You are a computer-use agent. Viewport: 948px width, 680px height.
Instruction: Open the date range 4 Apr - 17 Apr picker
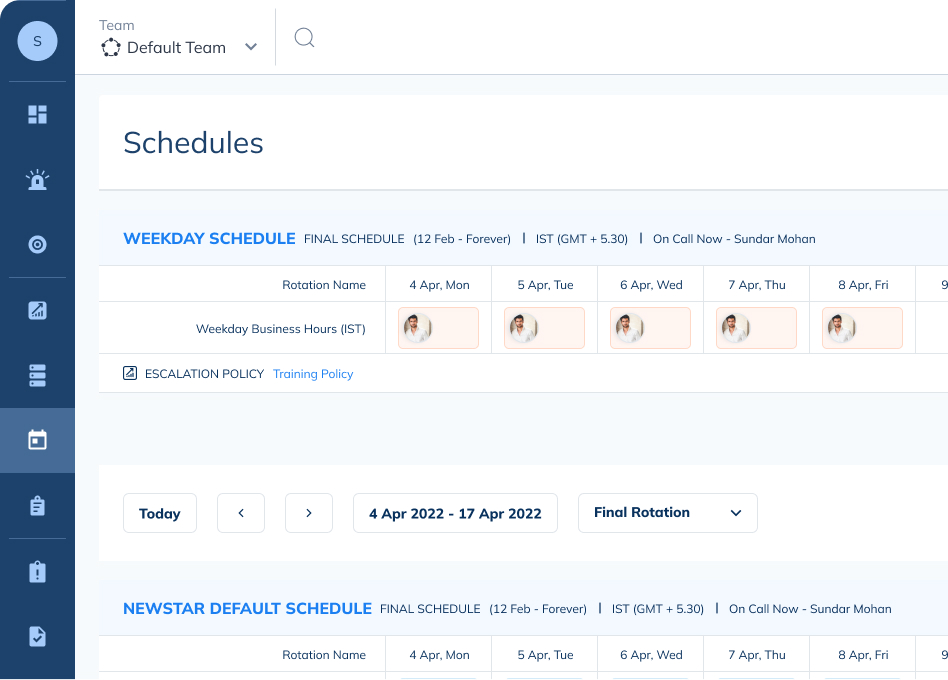coord(455,512)
